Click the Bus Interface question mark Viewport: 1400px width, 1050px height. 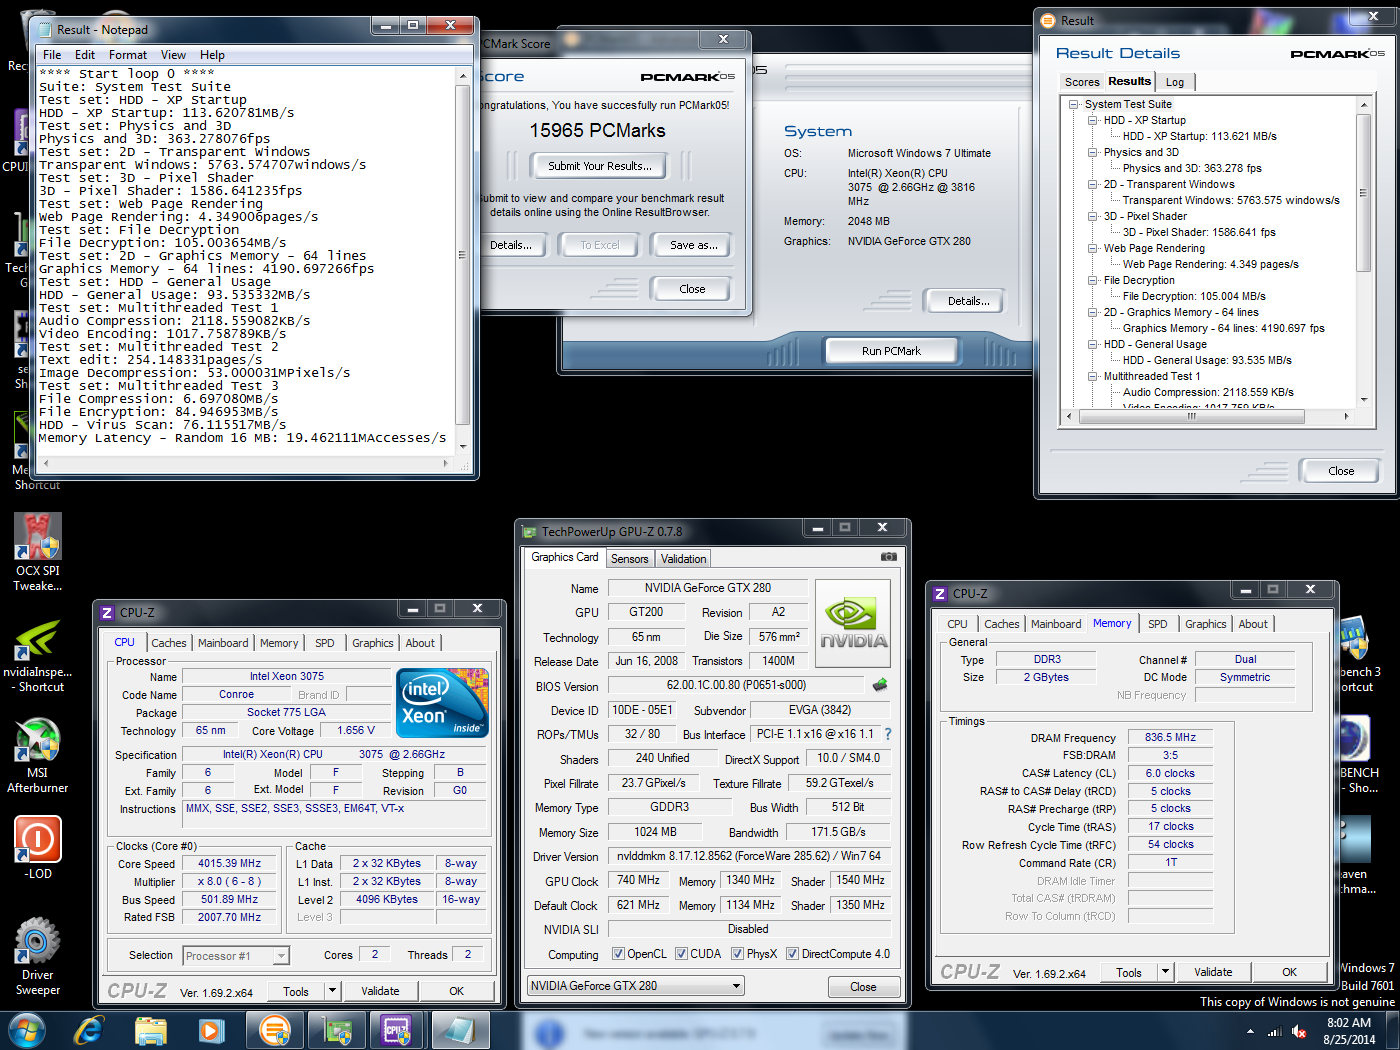coord(887,734)
